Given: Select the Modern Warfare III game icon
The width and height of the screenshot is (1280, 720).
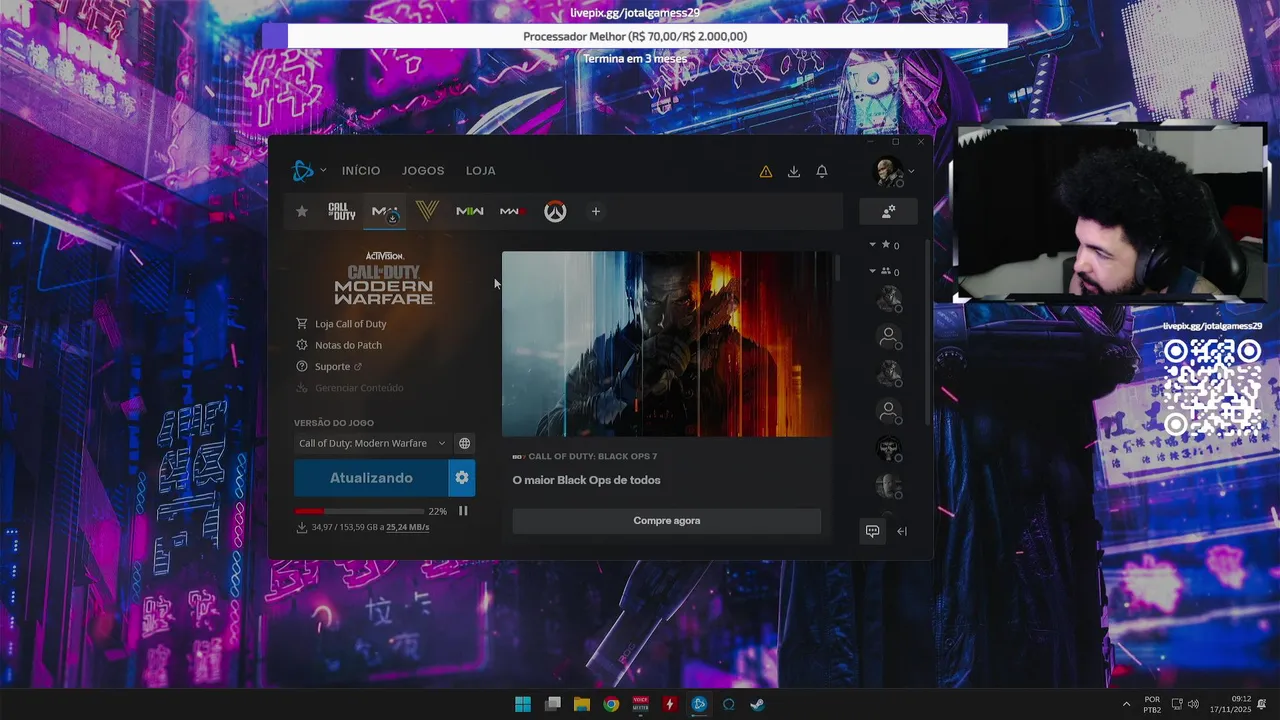Looking at the screenshot, I should click(512, 211).
